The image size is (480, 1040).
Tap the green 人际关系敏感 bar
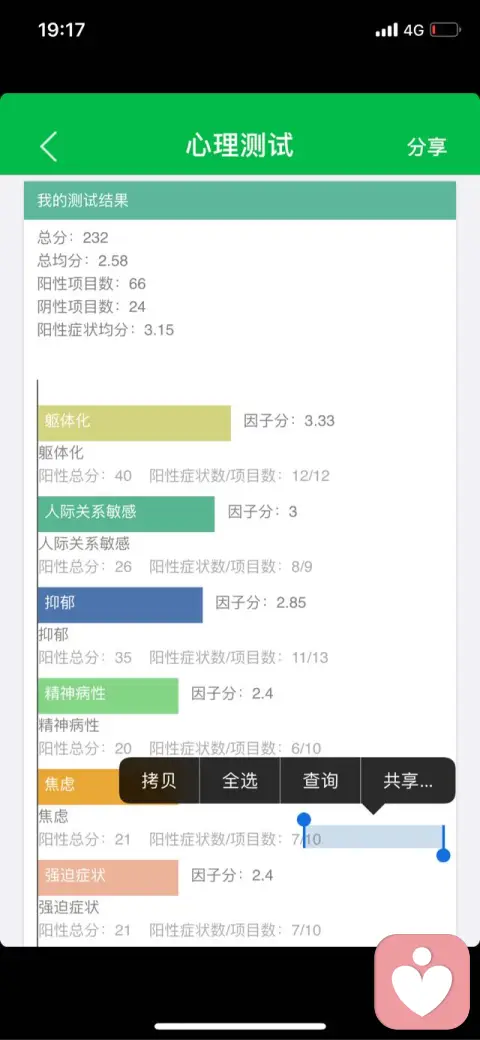click(x=127, y=514)
